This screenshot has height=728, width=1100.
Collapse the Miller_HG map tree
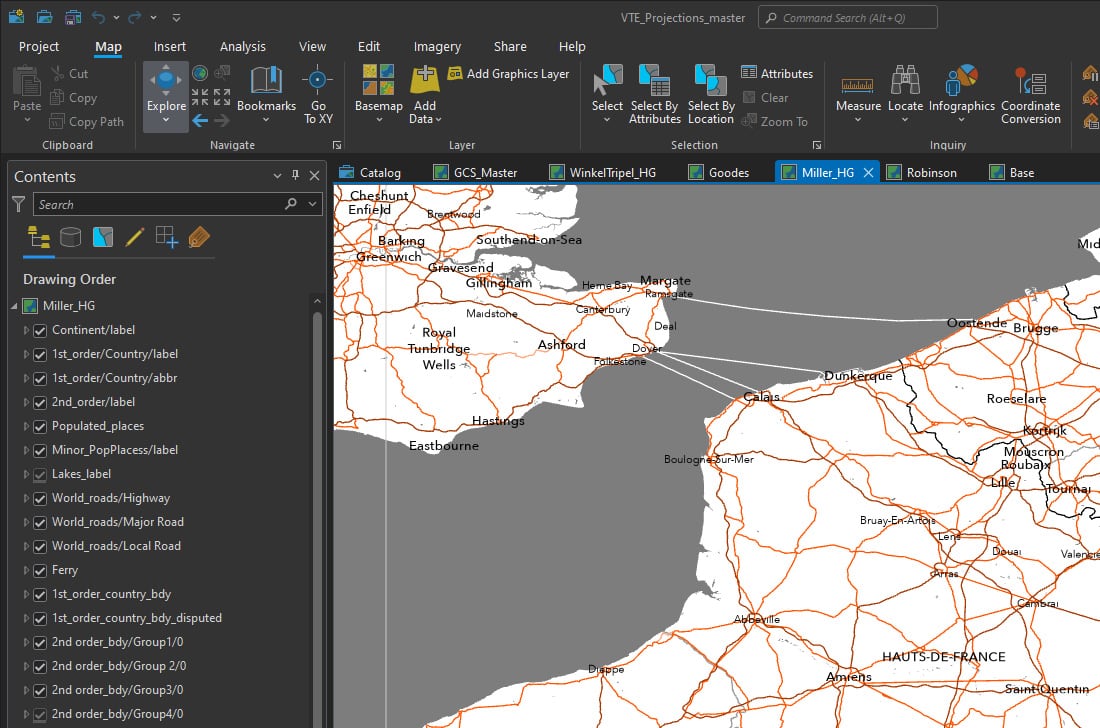point(14,306)
